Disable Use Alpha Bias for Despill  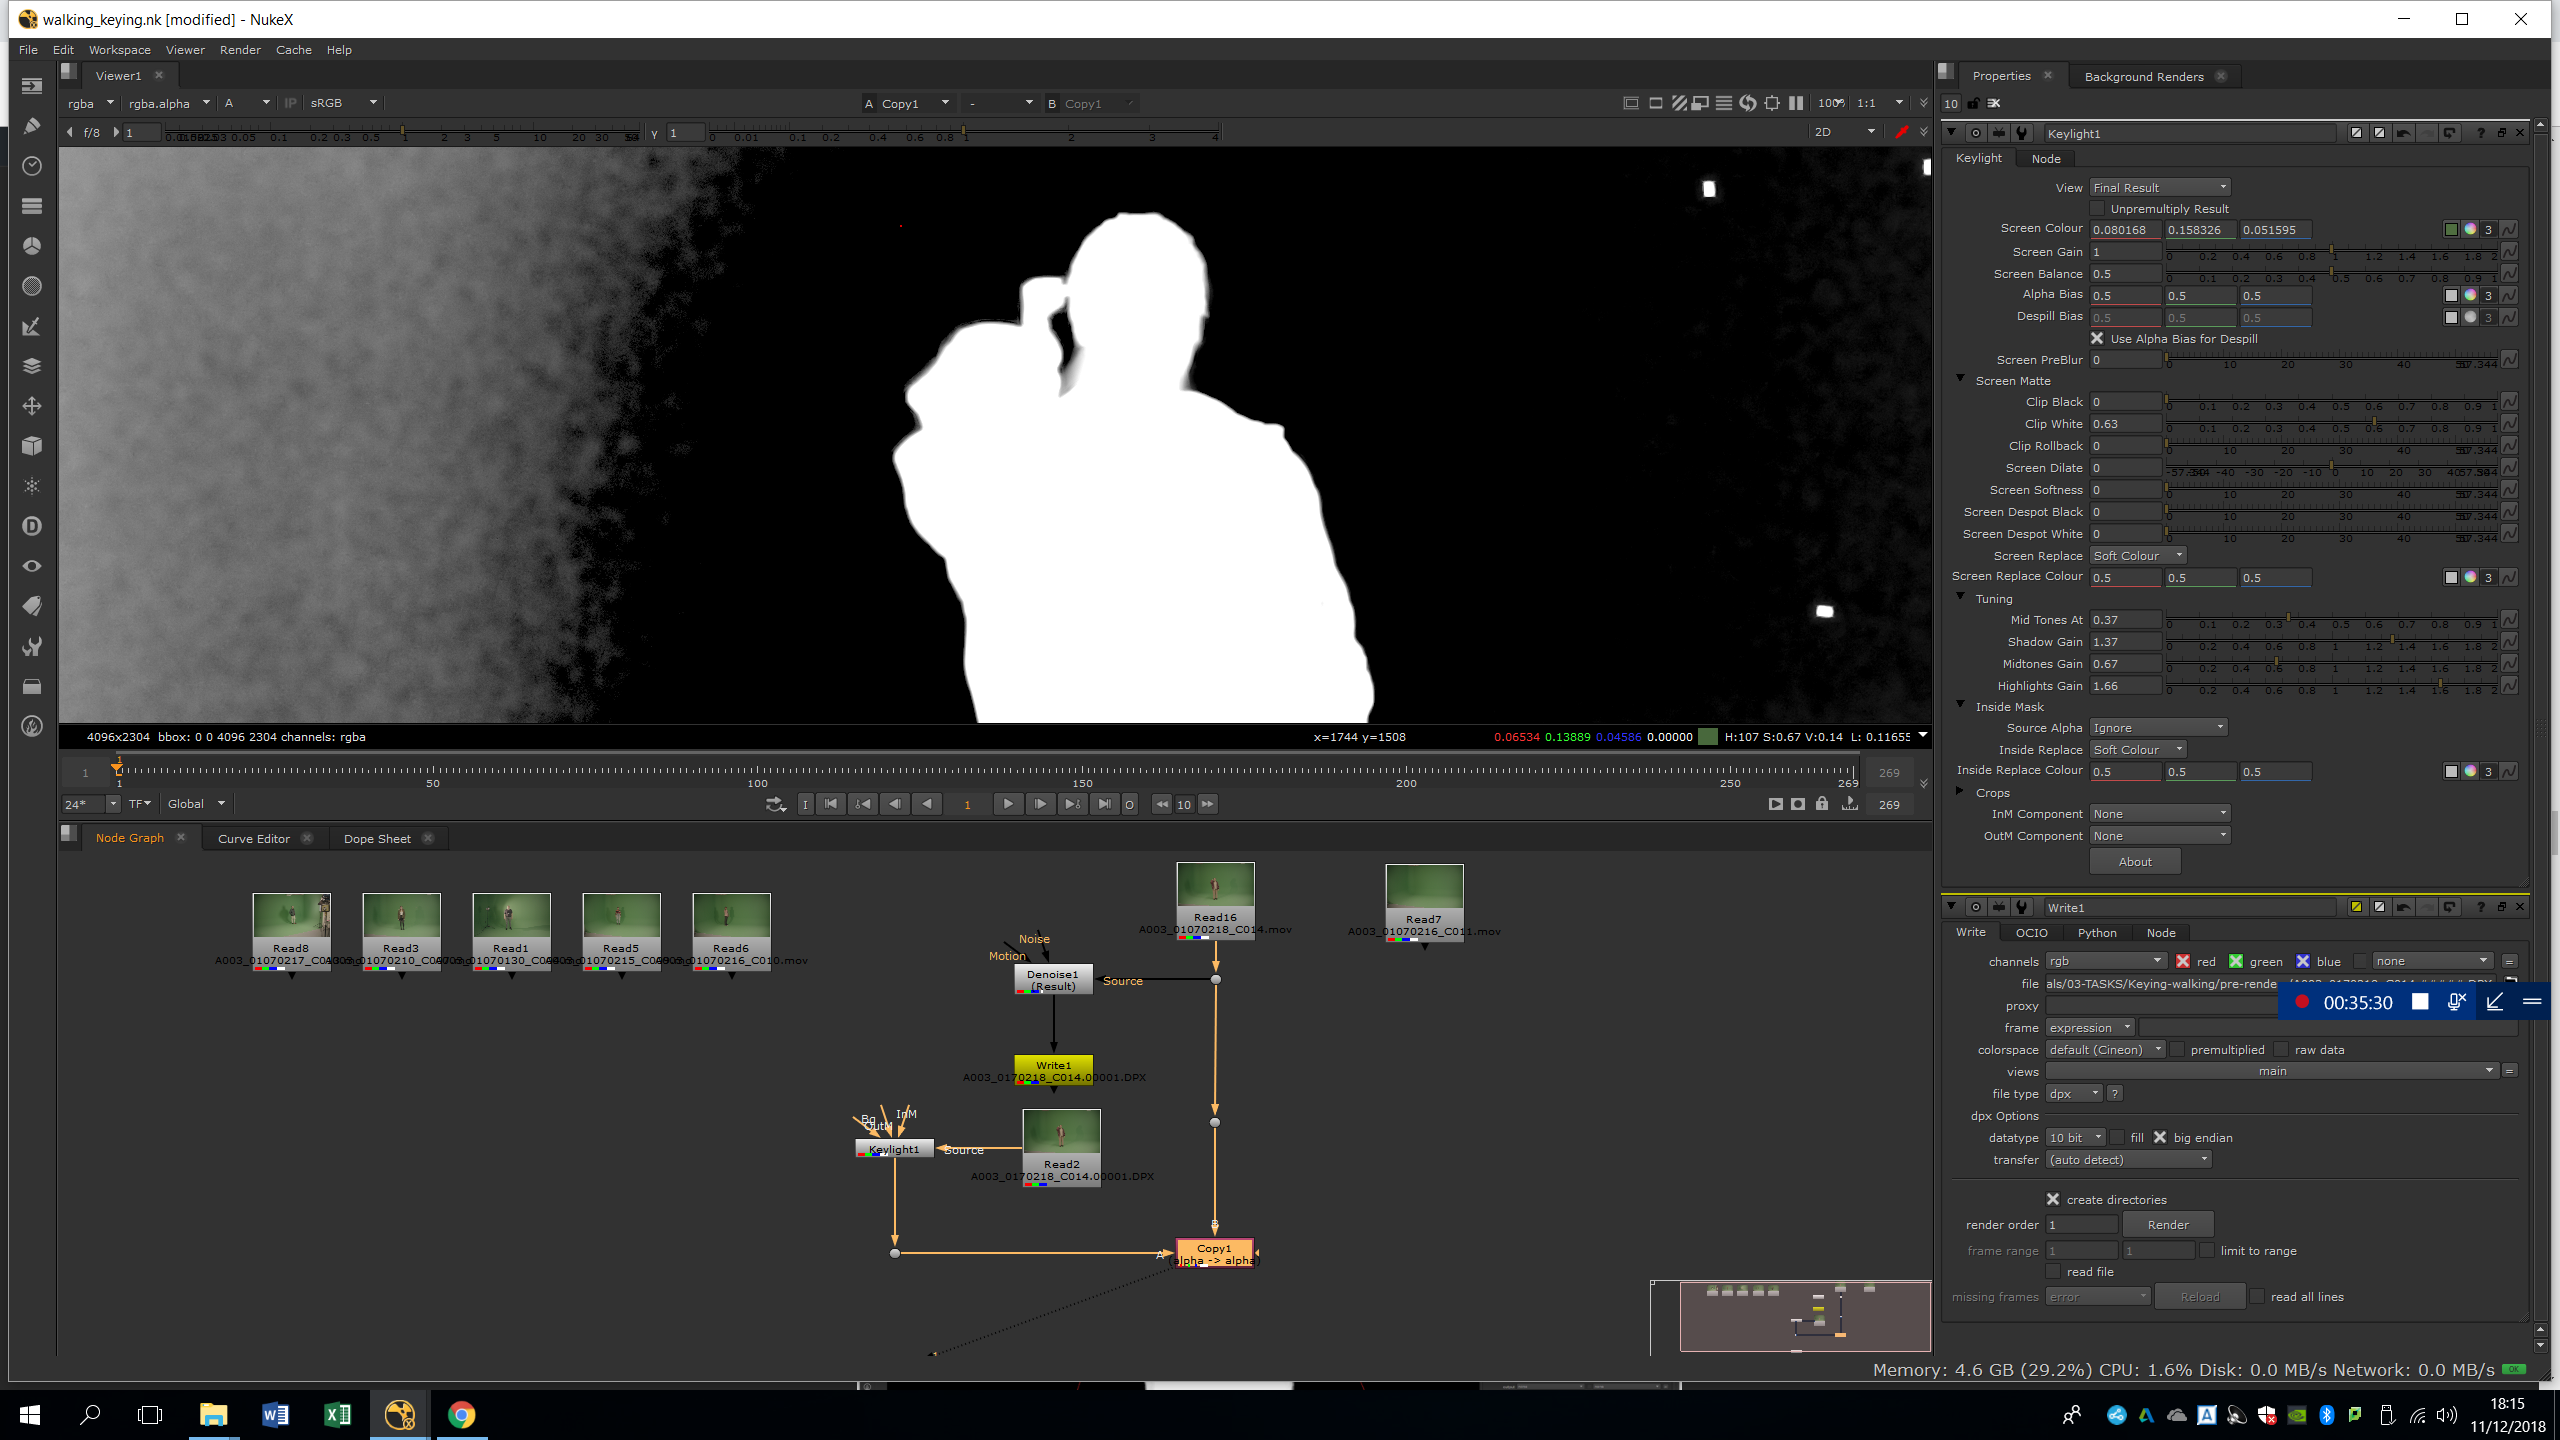tap(2098, 339)
